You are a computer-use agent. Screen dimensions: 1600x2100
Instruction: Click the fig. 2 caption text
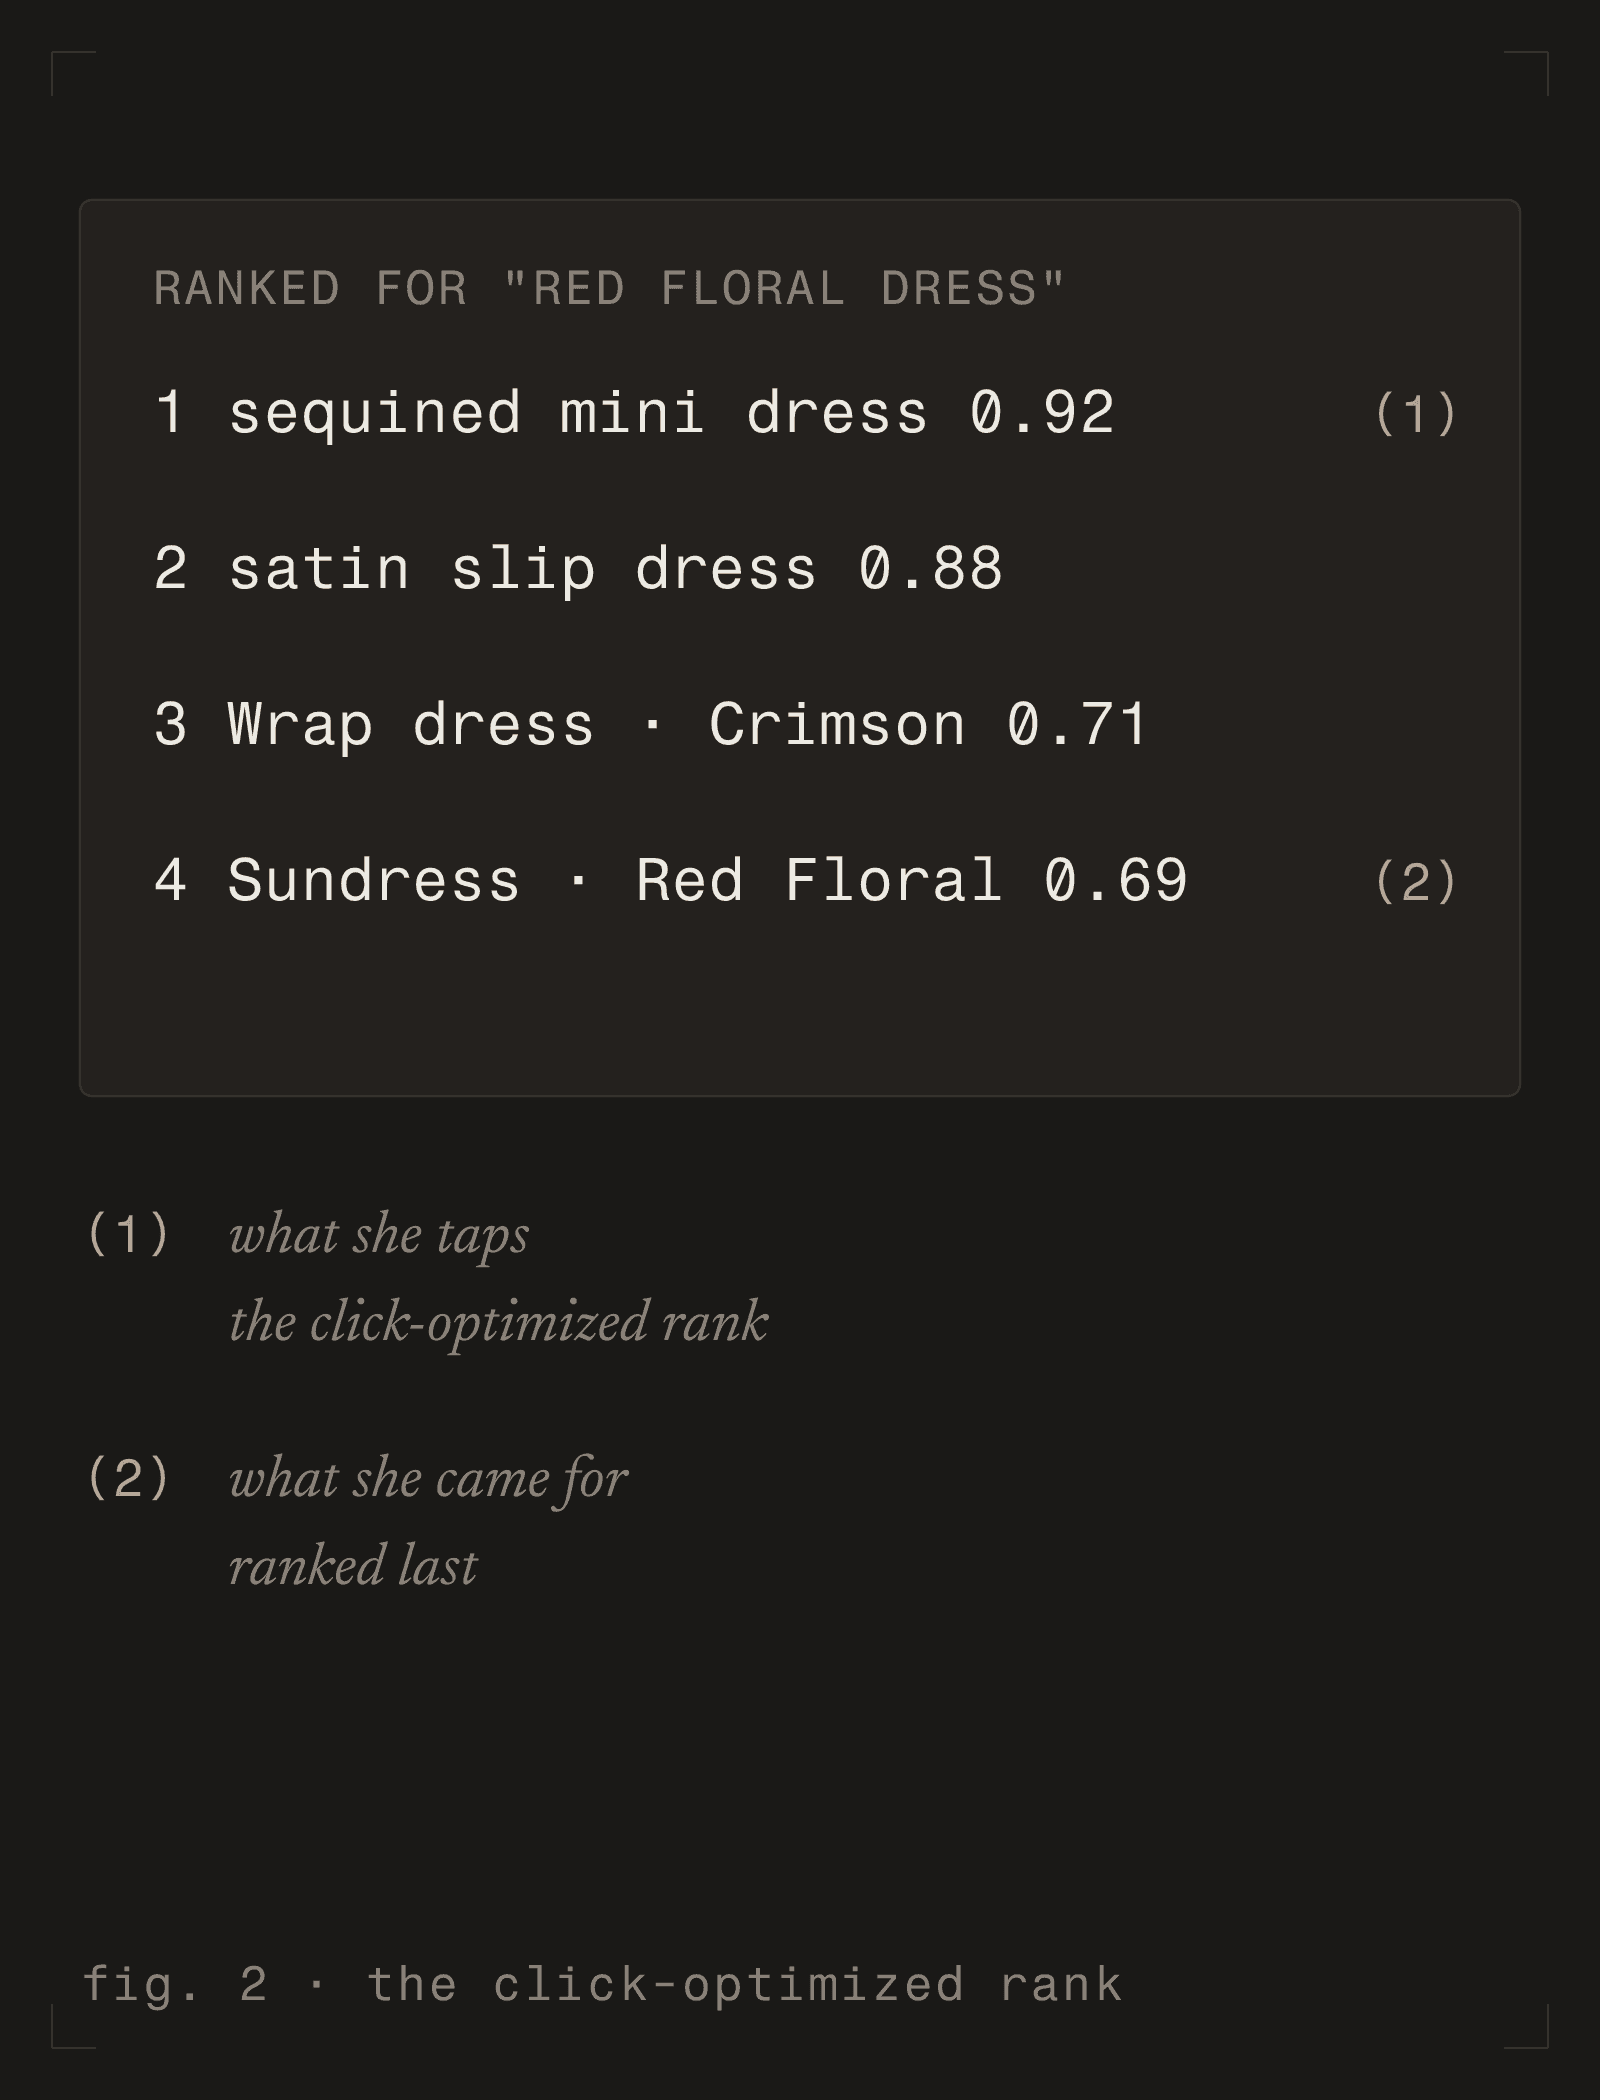(x=603, y=1984)
